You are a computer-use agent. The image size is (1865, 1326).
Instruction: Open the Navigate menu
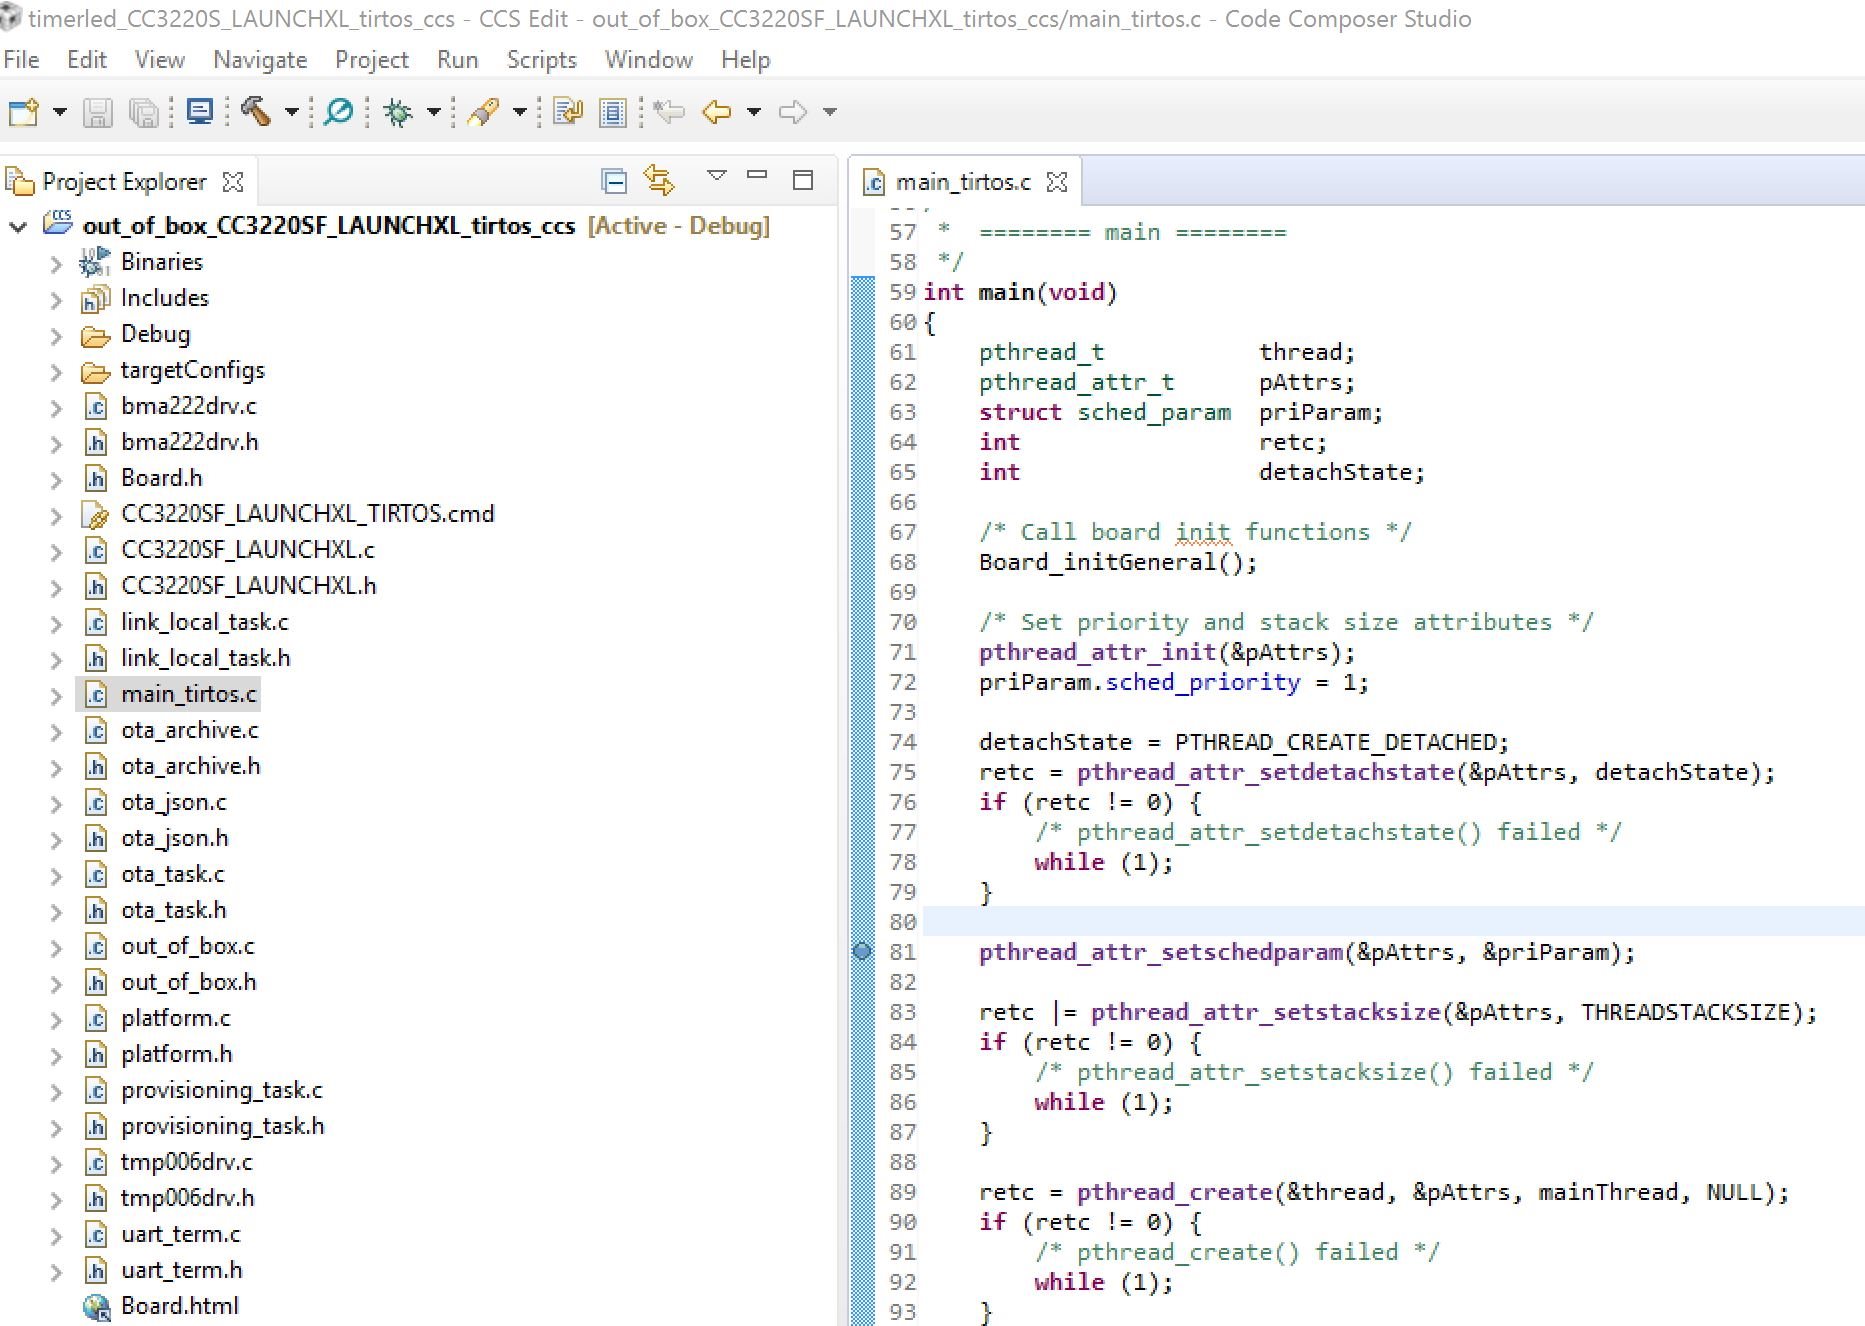tap(260, 60)
